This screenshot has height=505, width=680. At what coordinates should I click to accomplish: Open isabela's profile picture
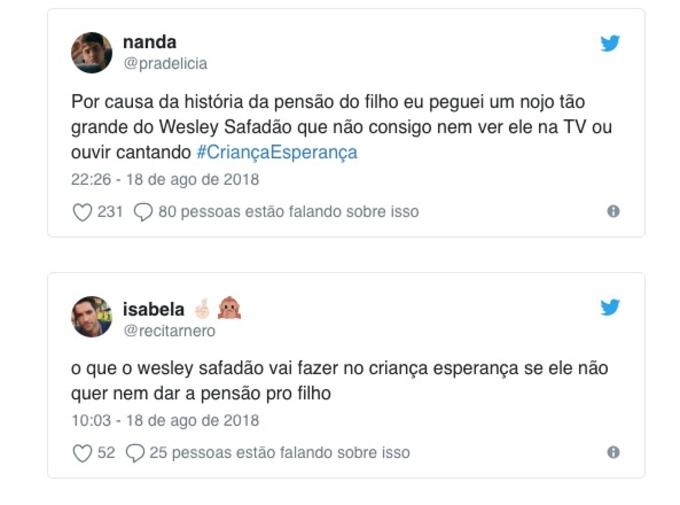pyautogui.click(x=91, y=317)
